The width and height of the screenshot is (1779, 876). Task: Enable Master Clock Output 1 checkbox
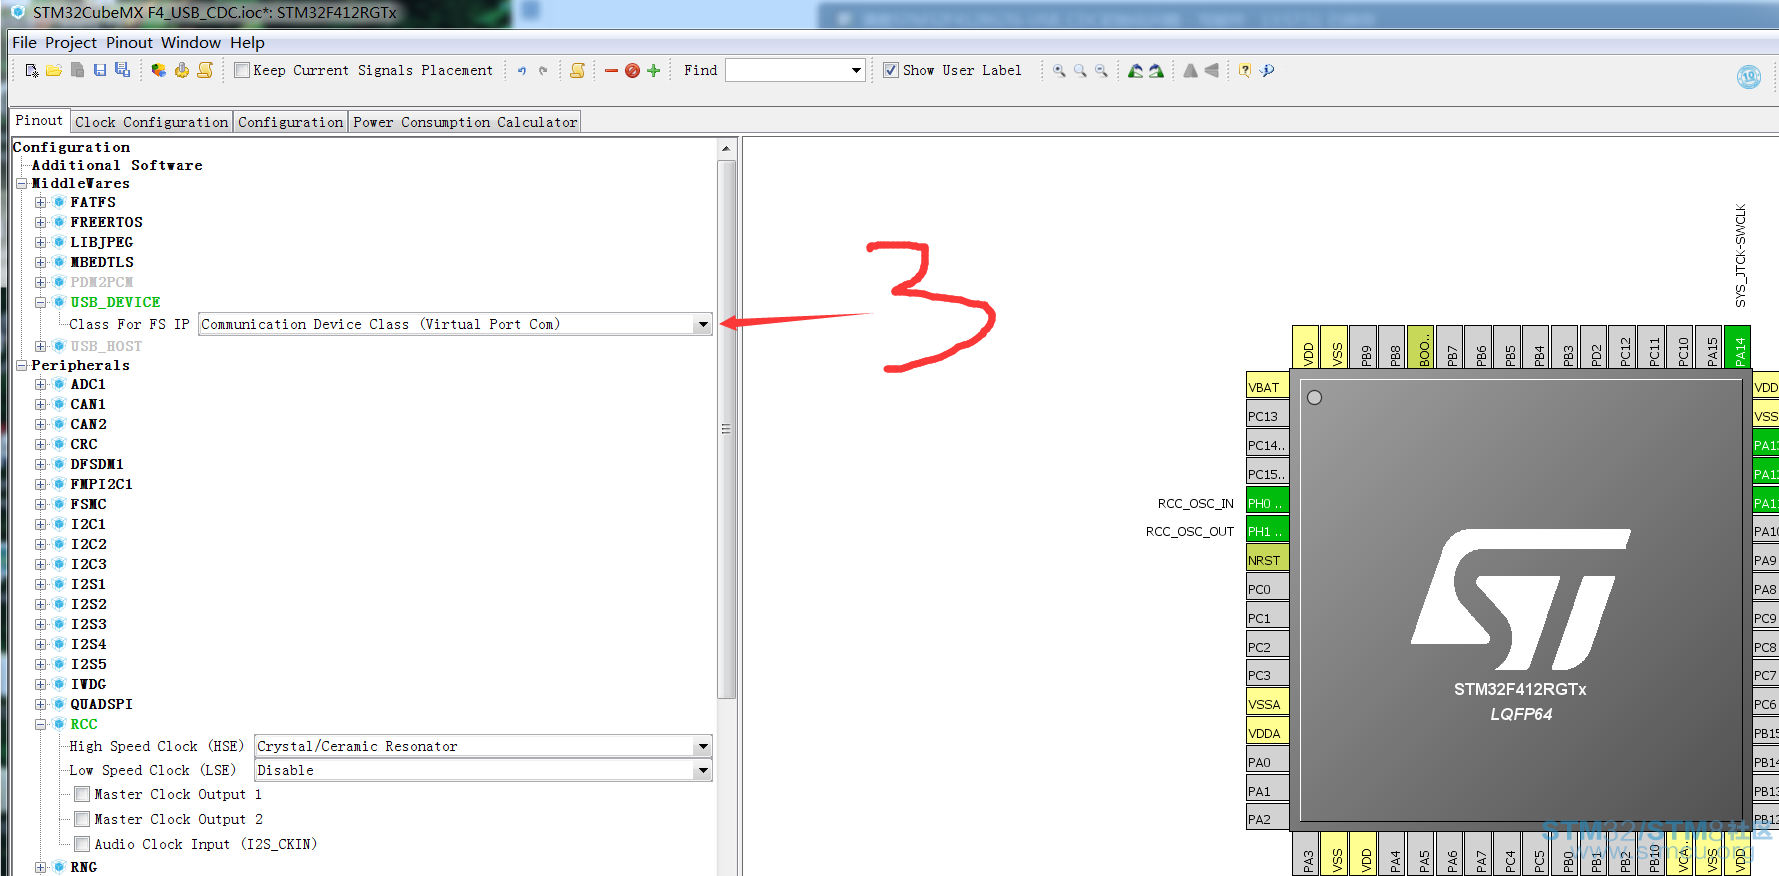pos(82,794)
